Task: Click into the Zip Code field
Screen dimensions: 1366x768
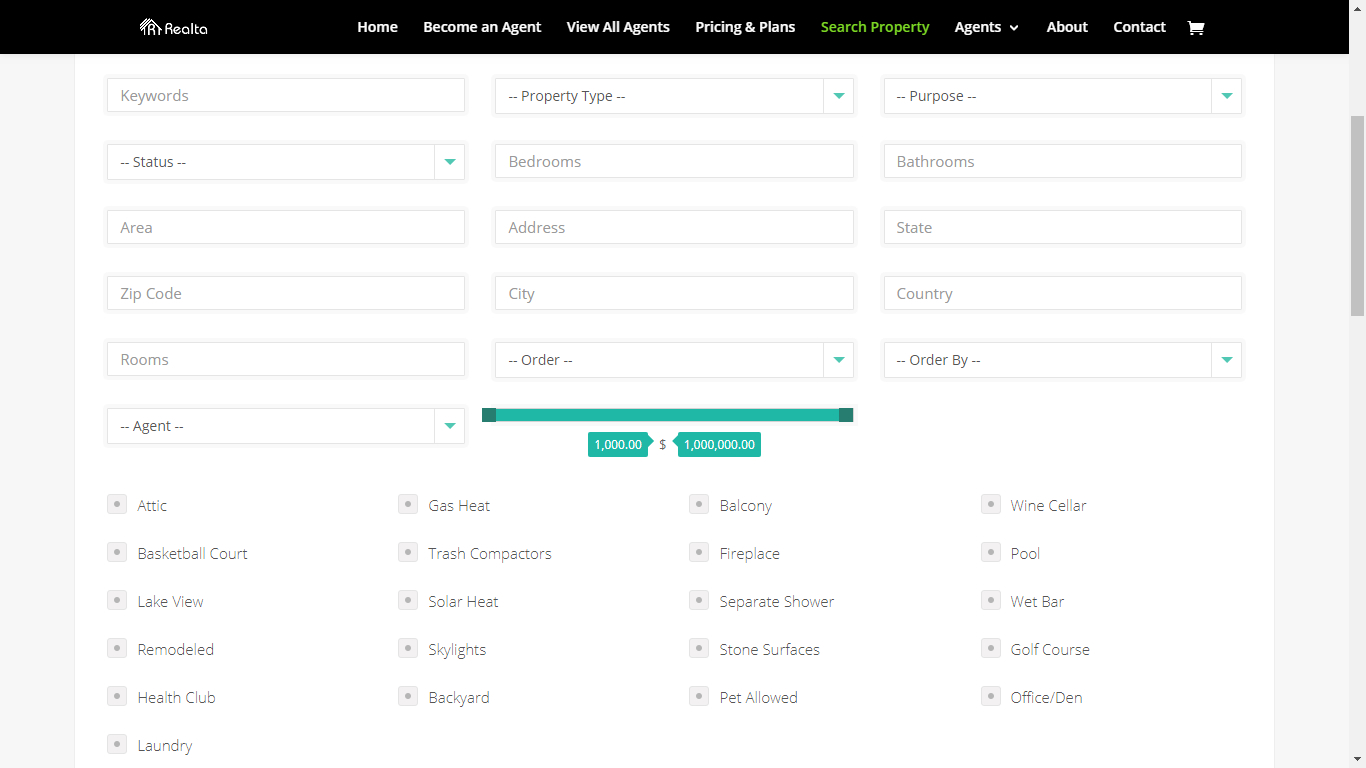Action: [x=286, y=294]
